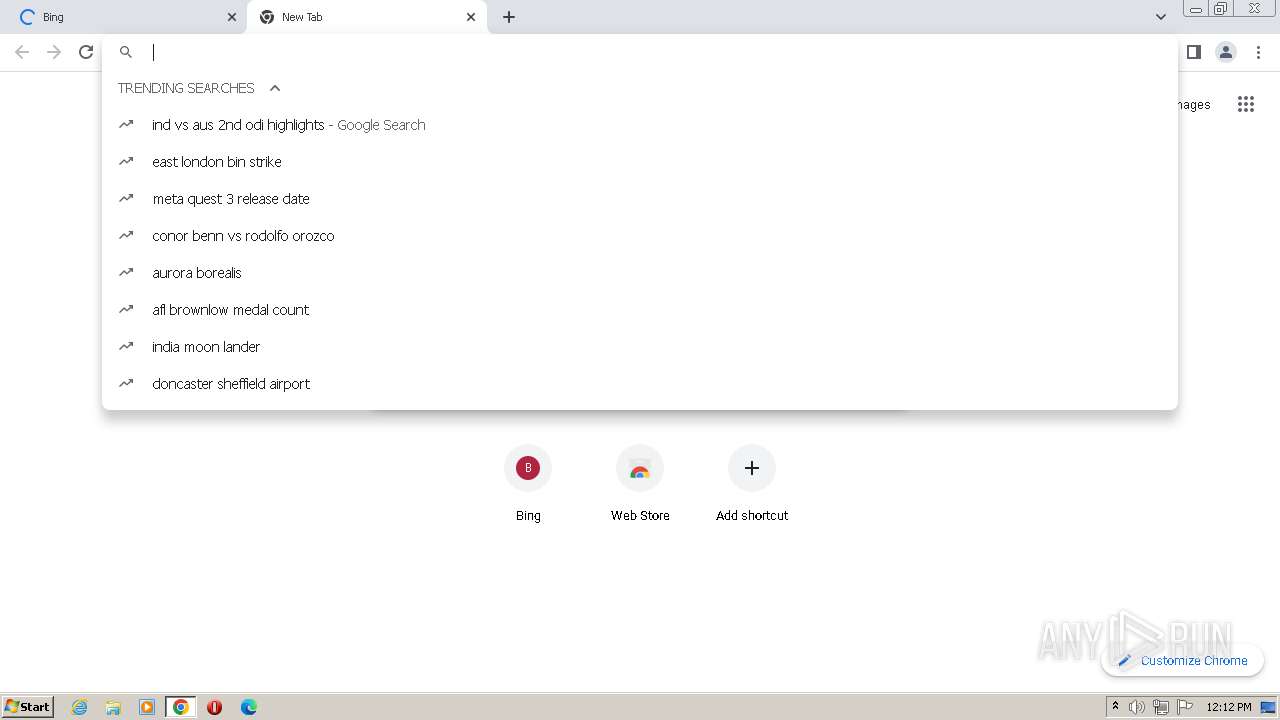Select 'ind vs aus 2nd odi highlights' suggestion
This screenshot has height=720, width=1280.
point(640,125)
